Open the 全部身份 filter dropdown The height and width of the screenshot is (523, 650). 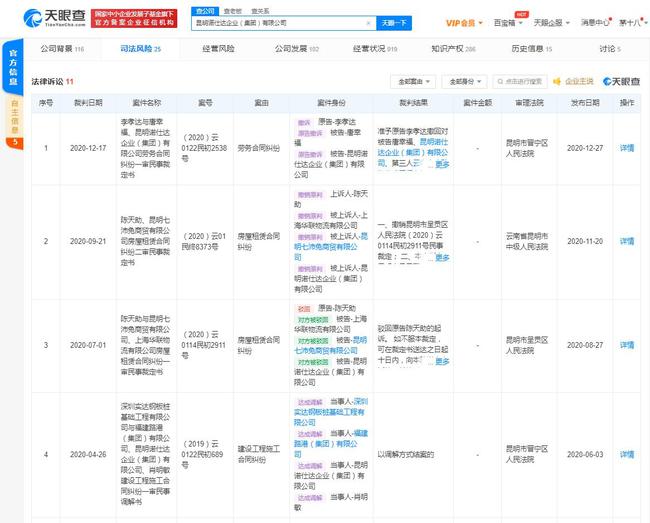tap(464, 82)
